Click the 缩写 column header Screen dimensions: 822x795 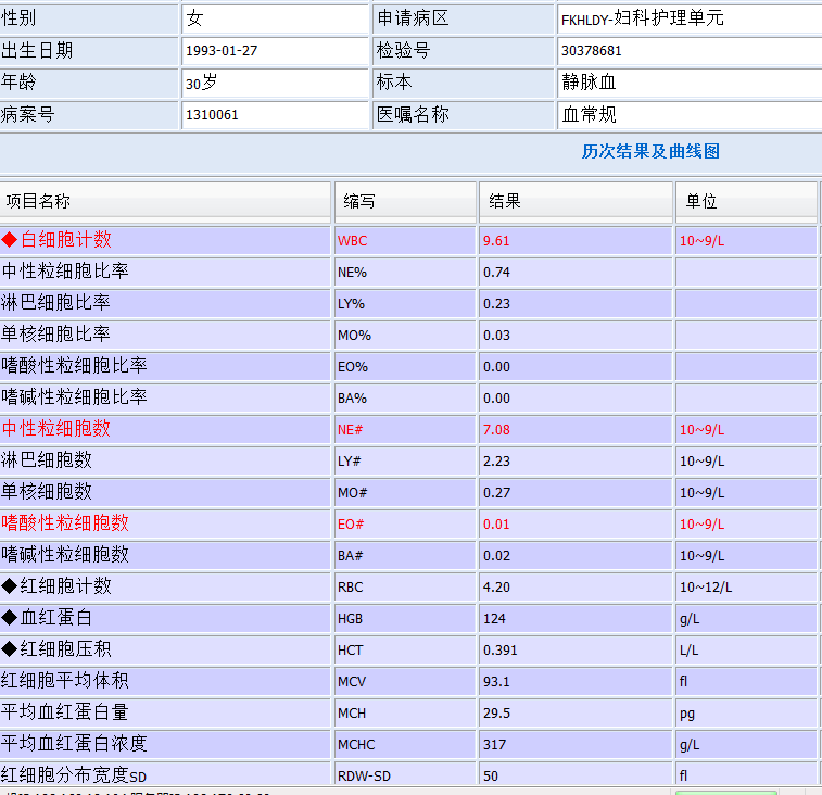[405, 202]
